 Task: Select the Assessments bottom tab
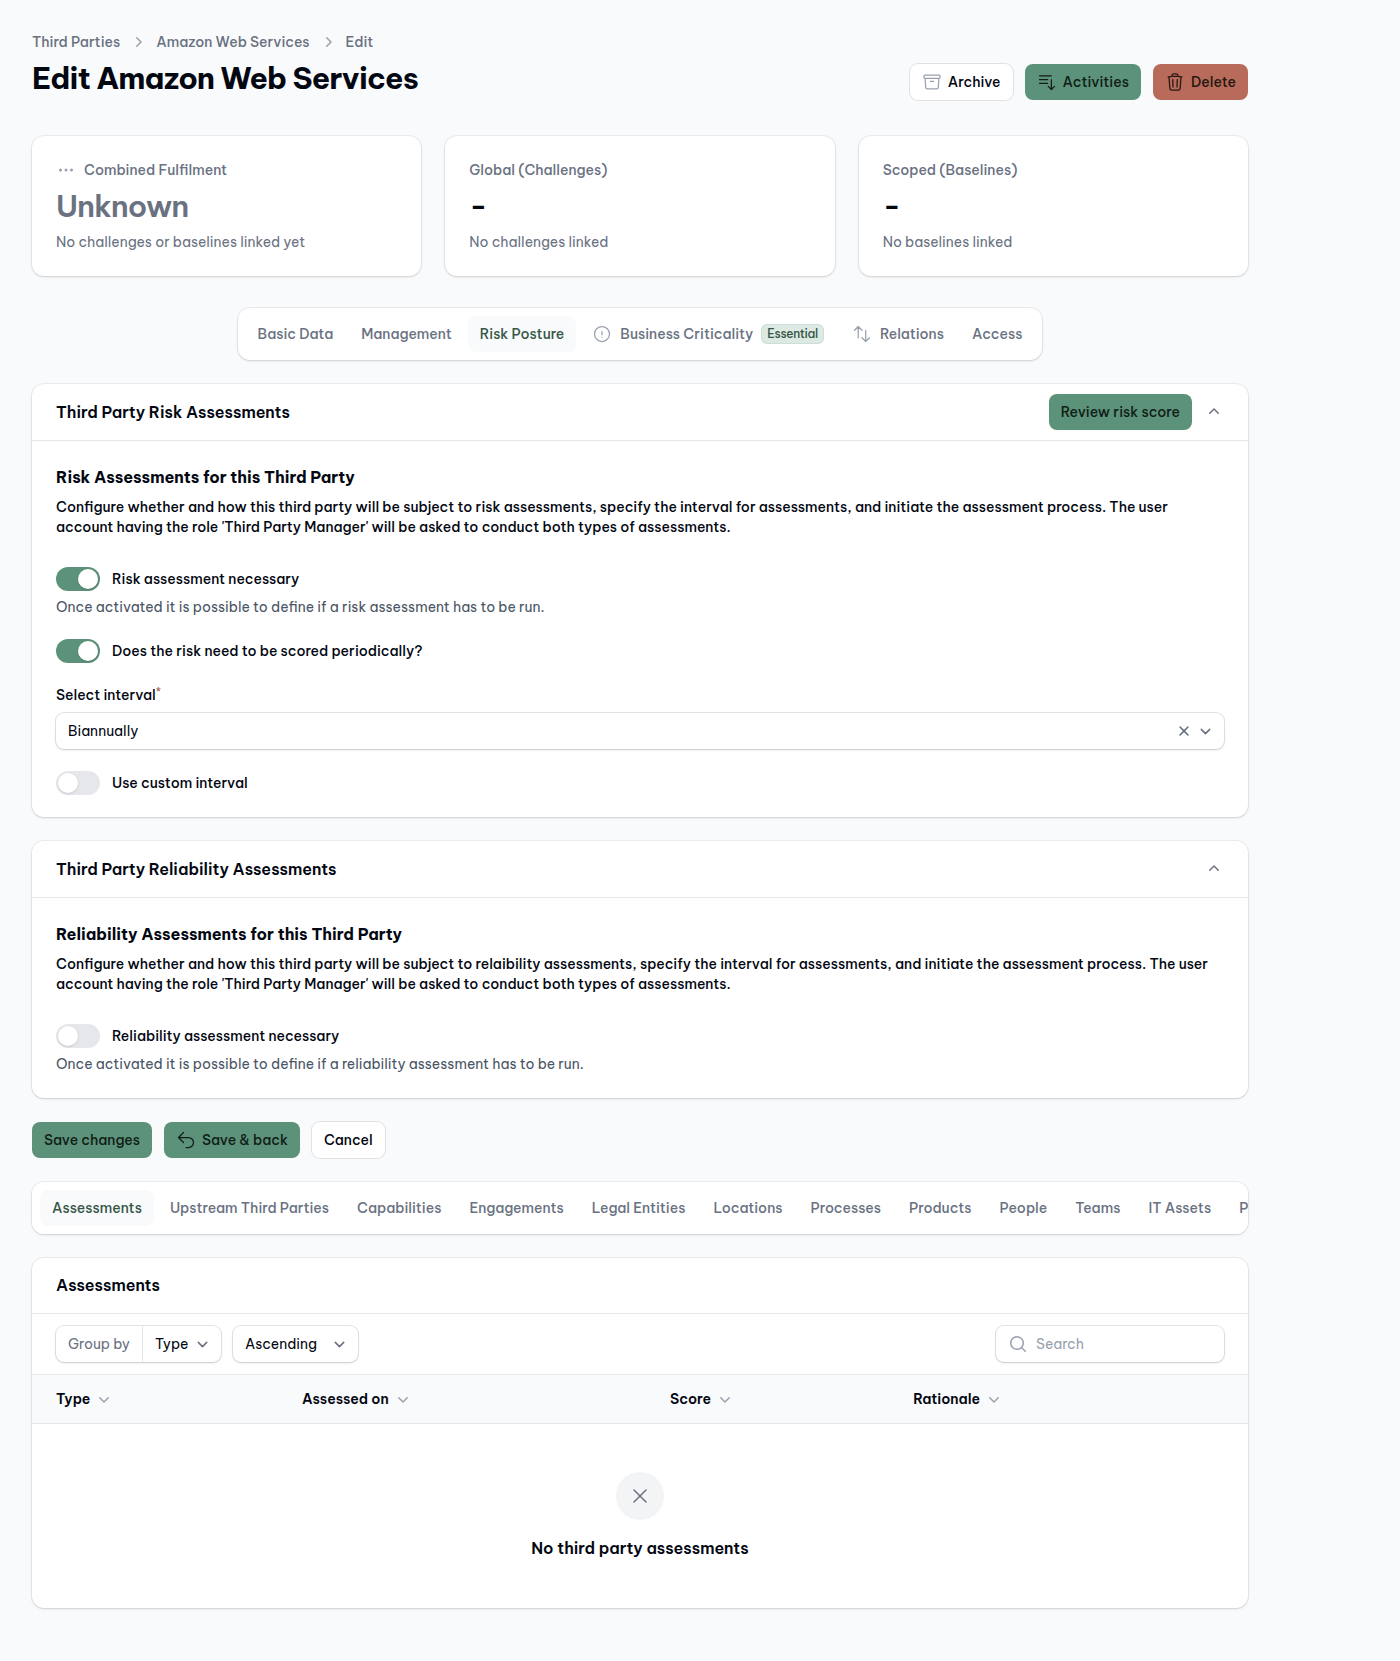[97, 1208]
